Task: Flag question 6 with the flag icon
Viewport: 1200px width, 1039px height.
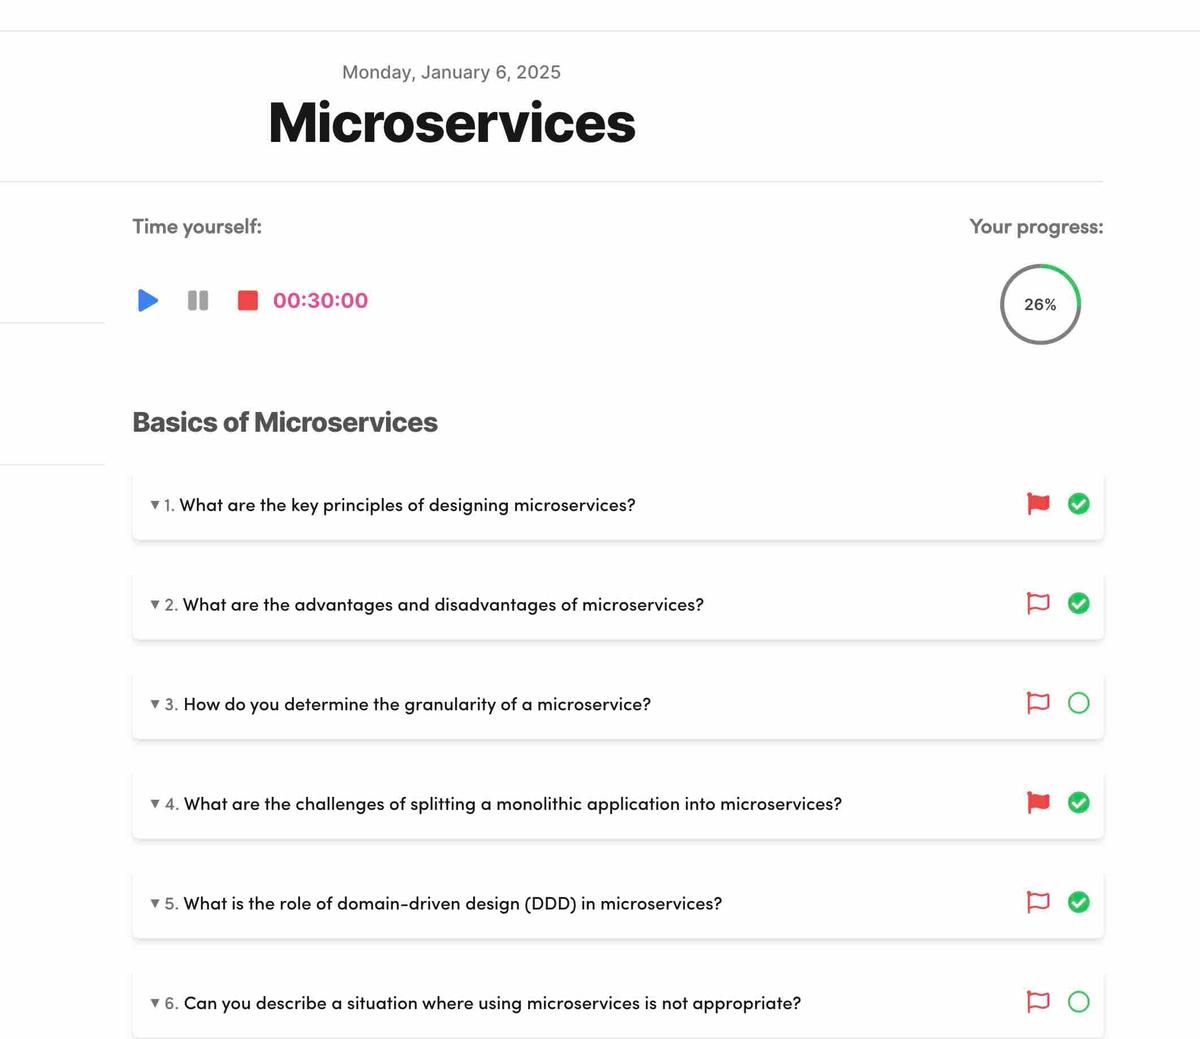Action: pos(1039,1001)
